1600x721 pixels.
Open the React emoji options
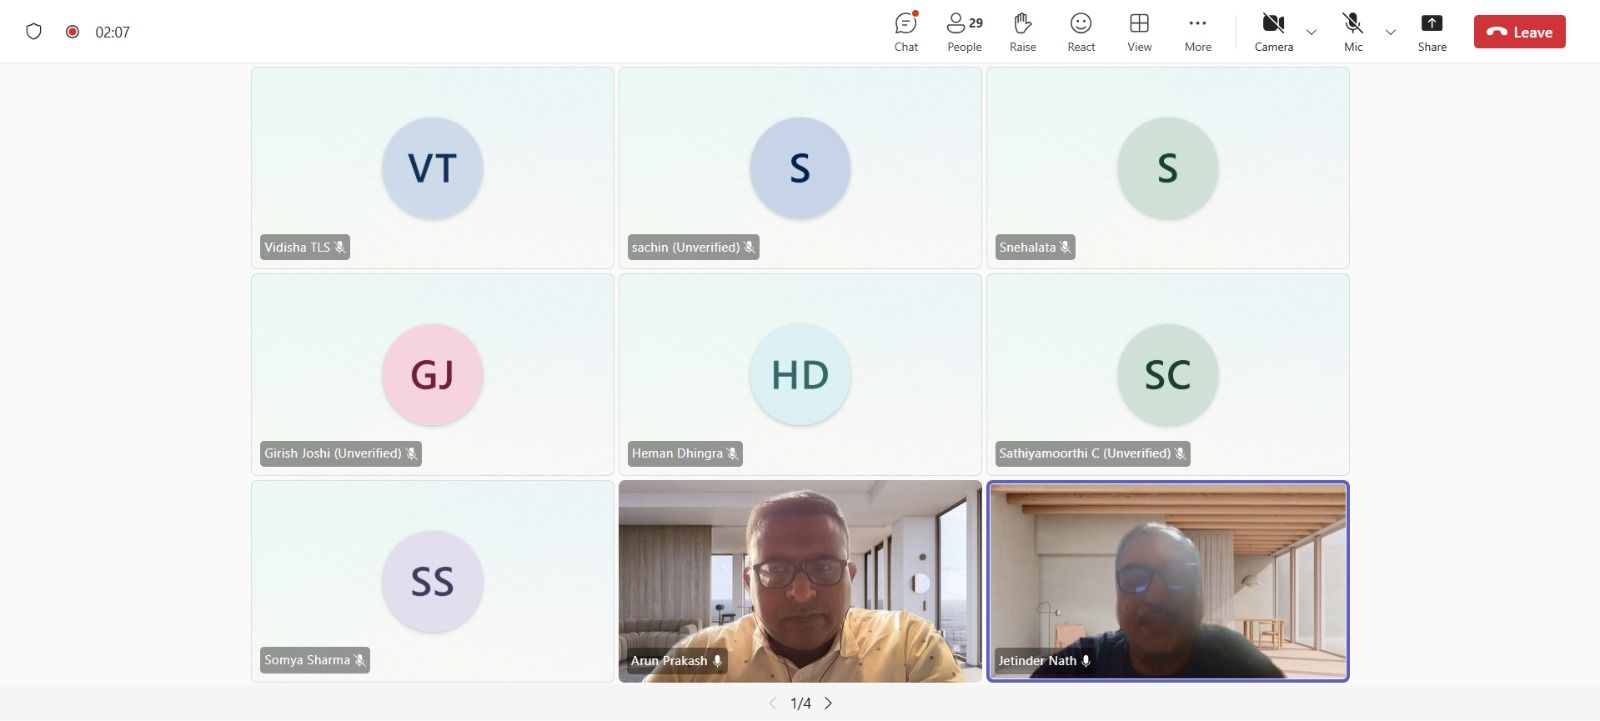tap(1081, 32)
